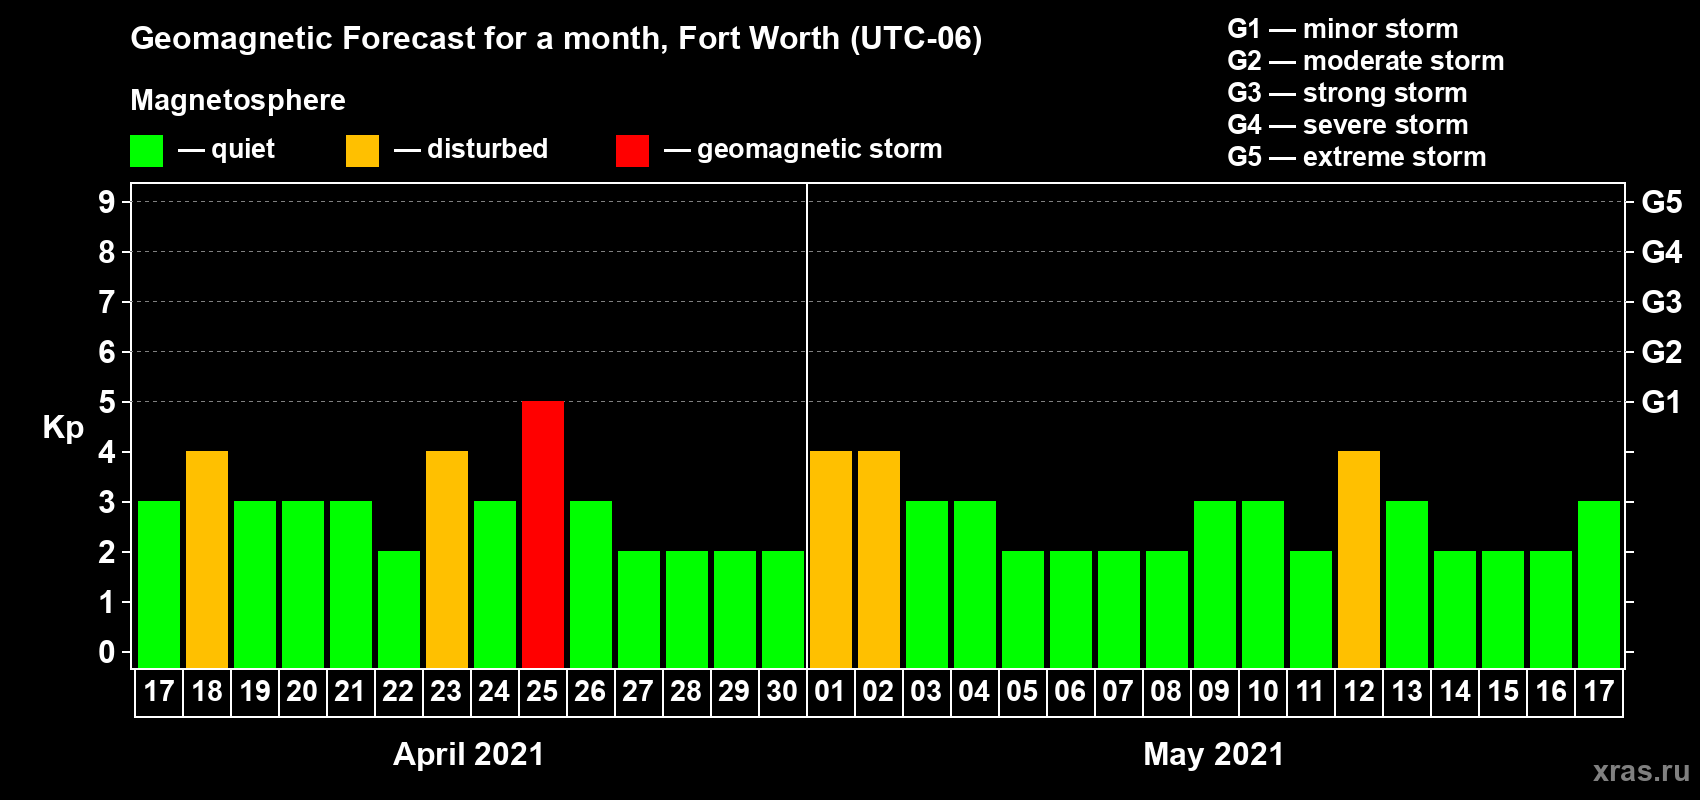The image size is (1700, 800).
Task: Click date label 05 in May
Action: click(x=1022, y=692)
